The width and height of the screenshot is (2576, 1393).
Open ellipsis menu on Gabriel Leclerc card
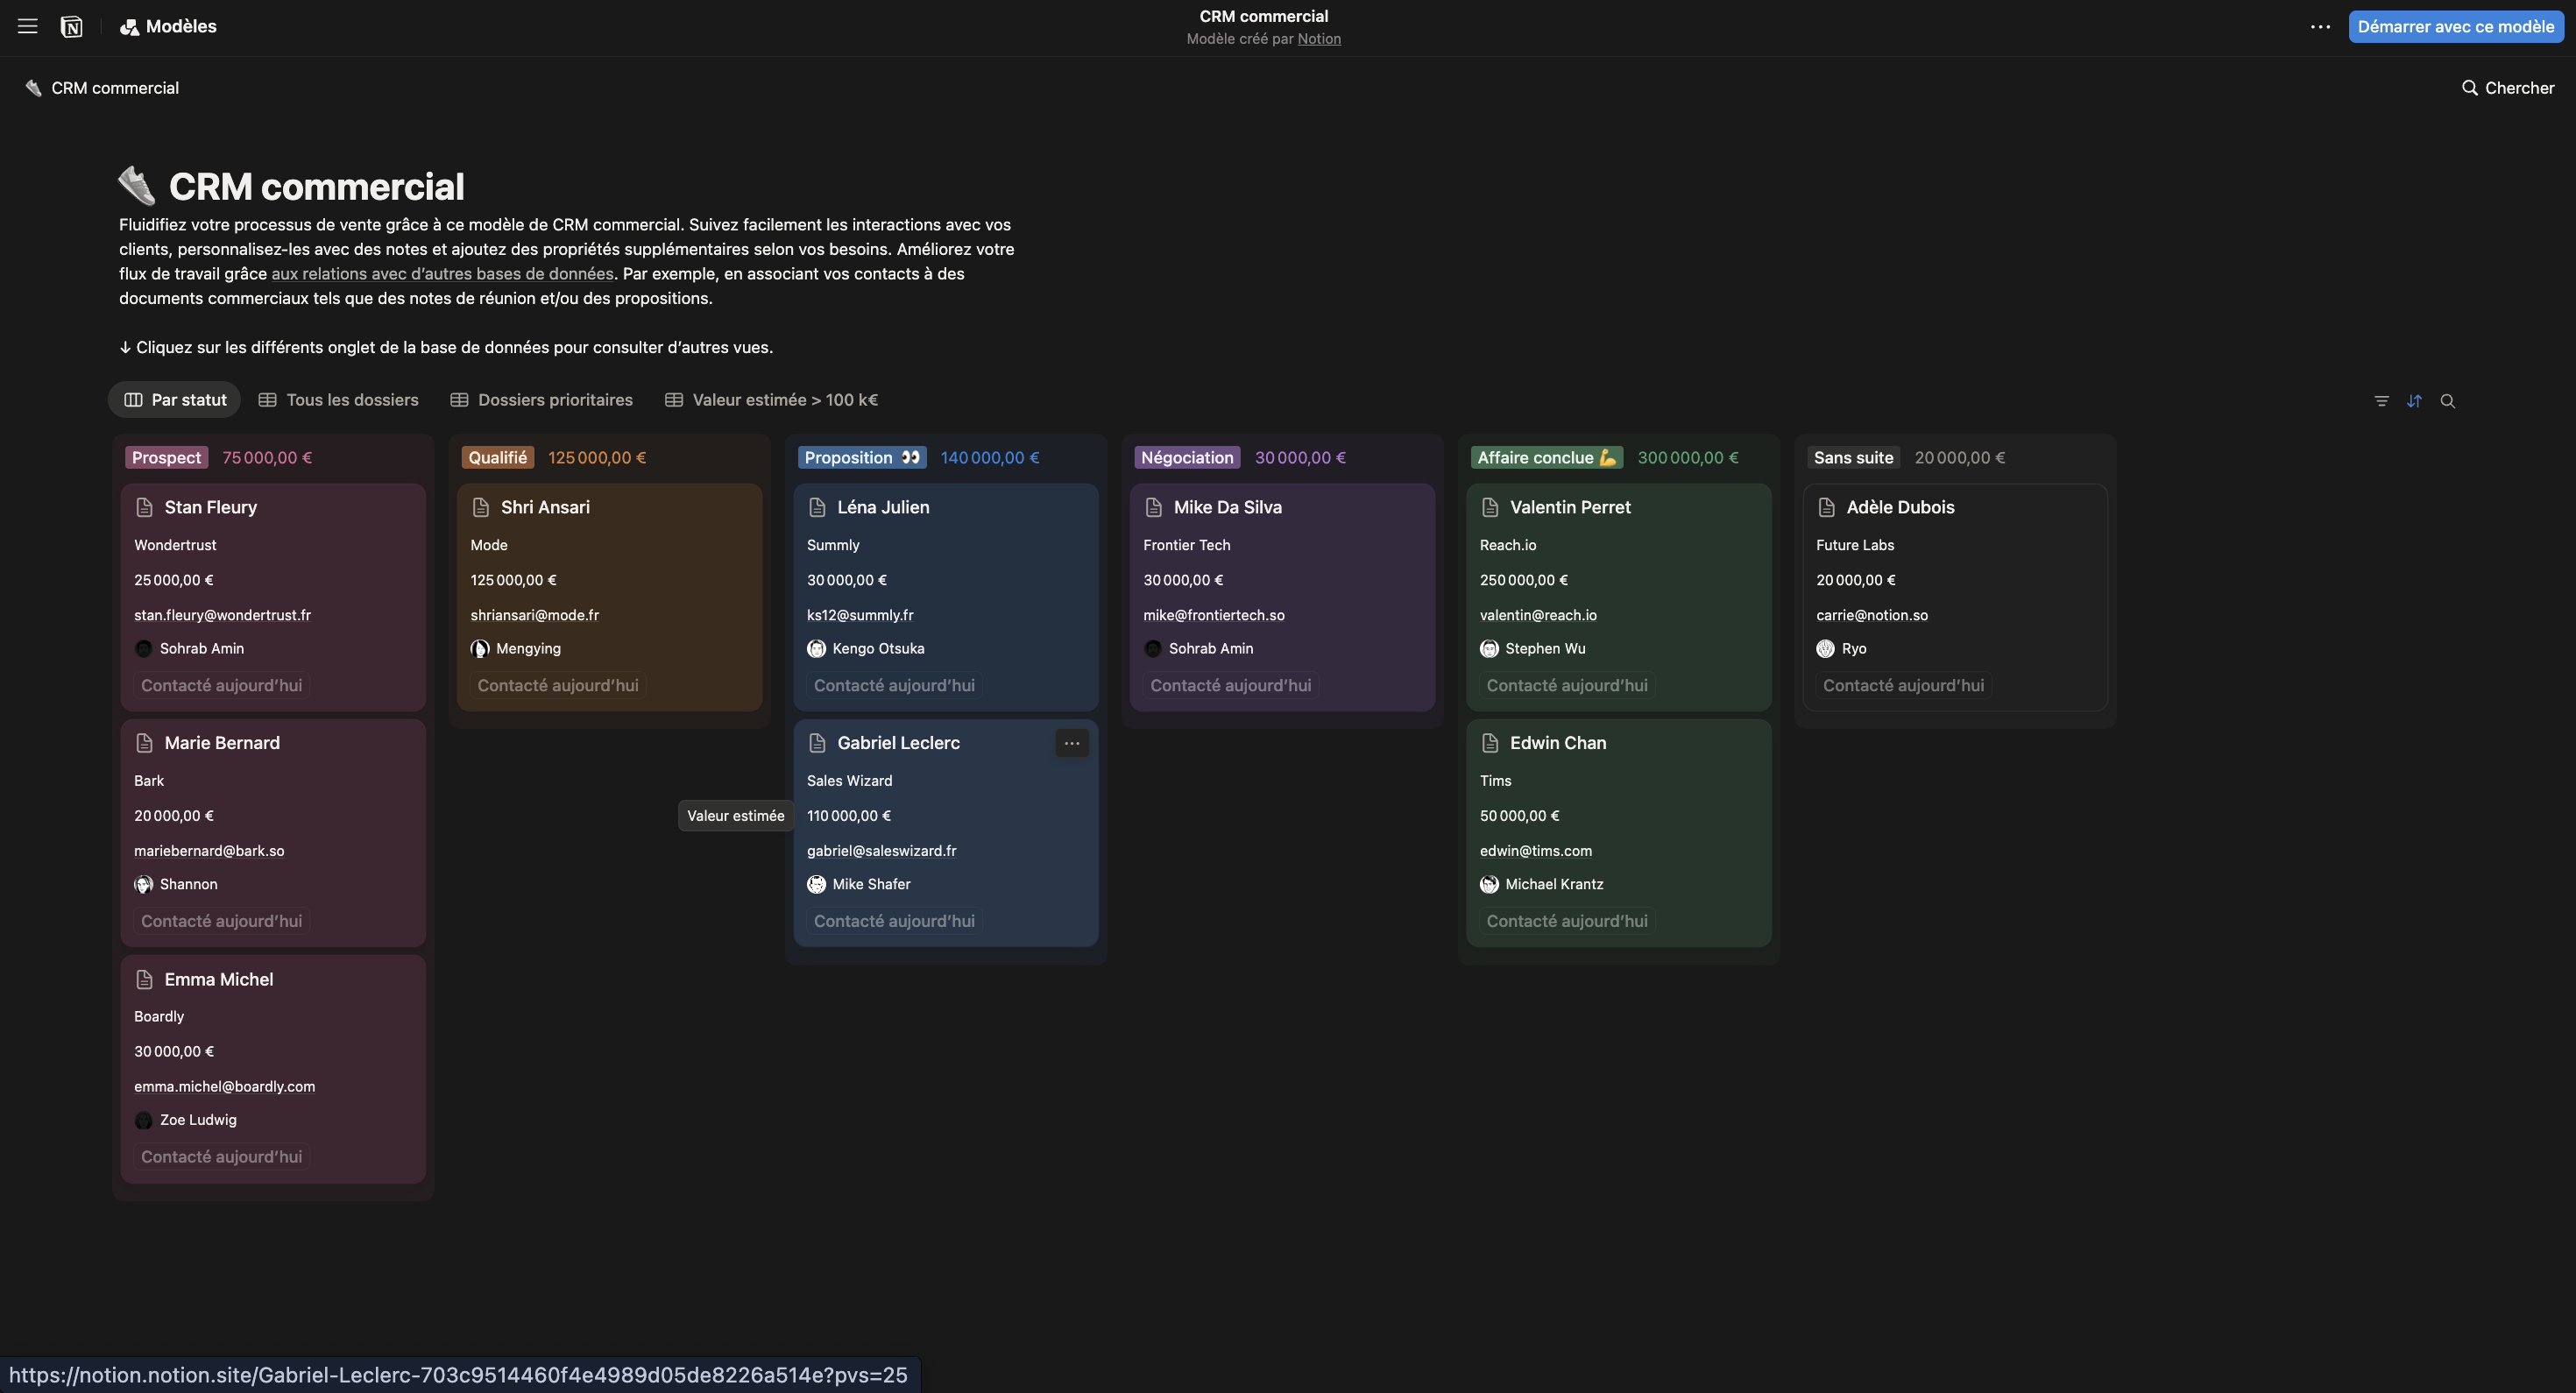pyautogui.click(x=1071, y=743)
